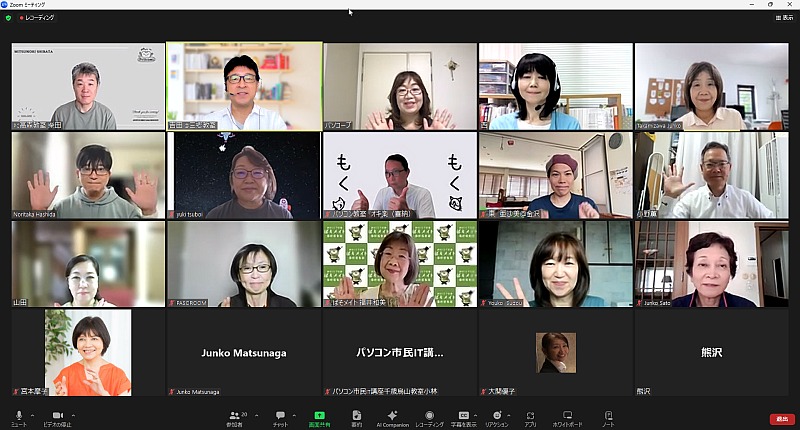This screenshot has width=800, height=430.
Task: Expand audio options arrow beside ミュート
Action: point(33,413)
